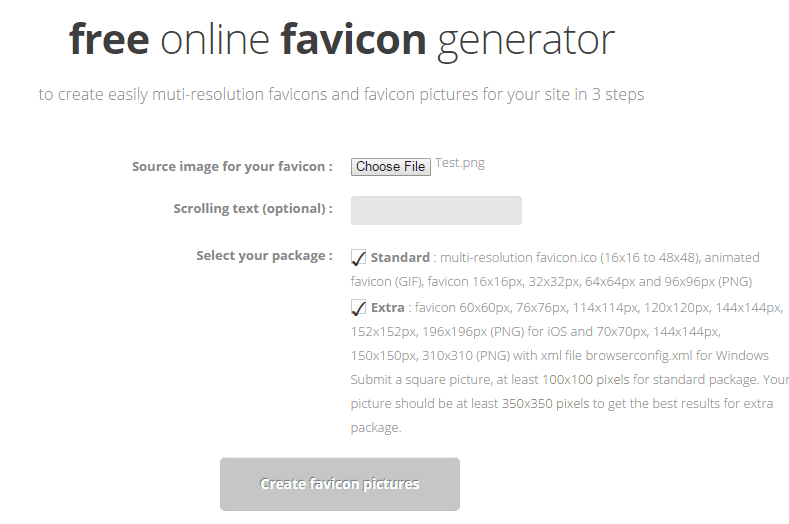Screen dimensions: 789x524
Task: Click the bold Standard package label
Action: [400, 258]
